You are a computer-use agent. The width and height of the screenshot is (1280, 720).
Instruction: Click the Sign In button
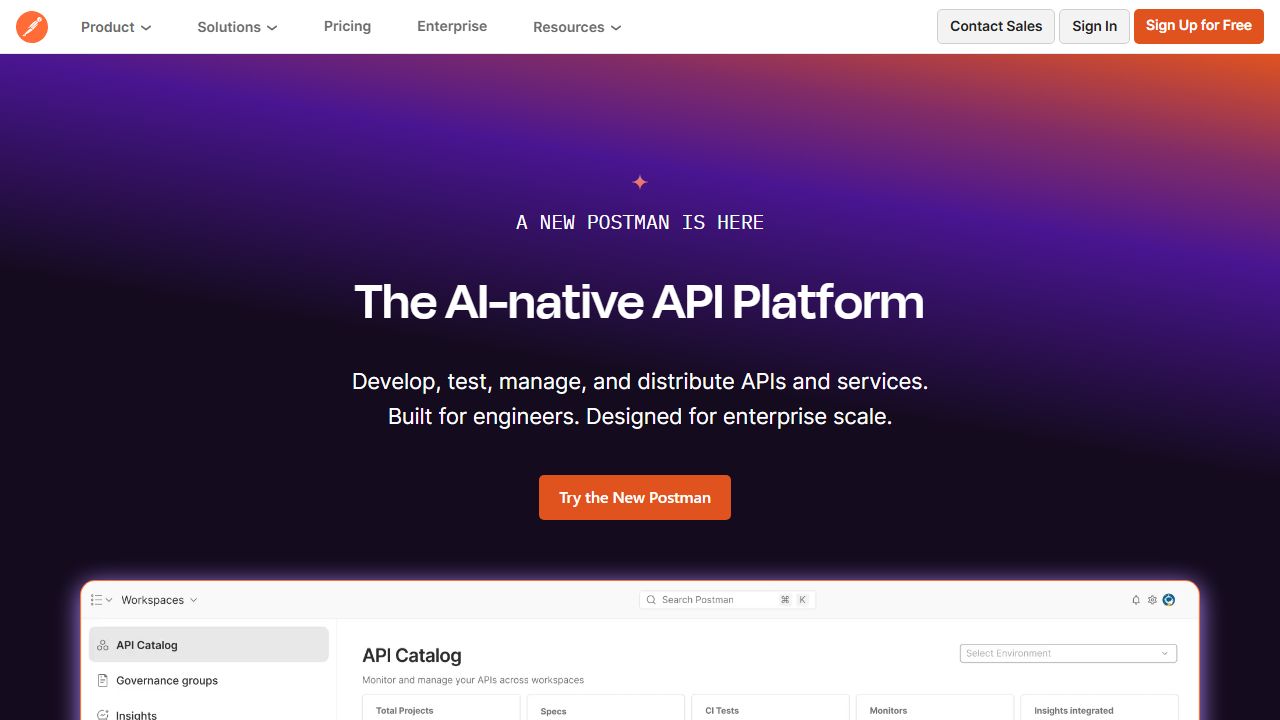(x=1094, y=26)
